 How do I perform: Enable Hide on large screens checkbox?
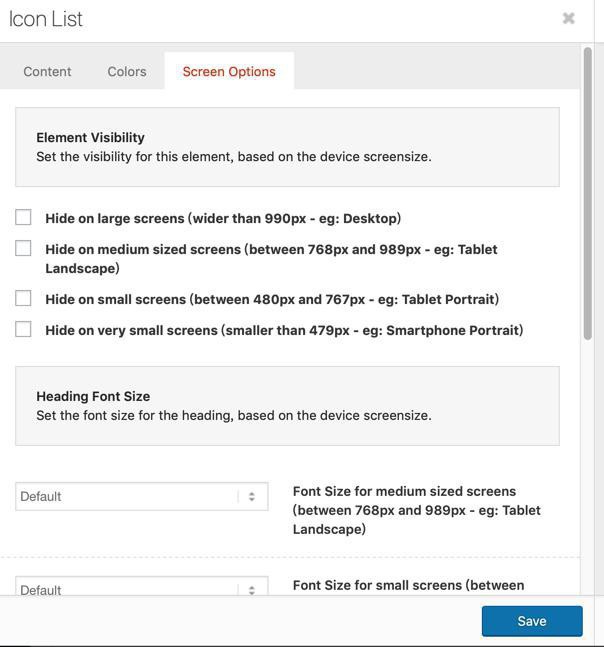[23, 217]
